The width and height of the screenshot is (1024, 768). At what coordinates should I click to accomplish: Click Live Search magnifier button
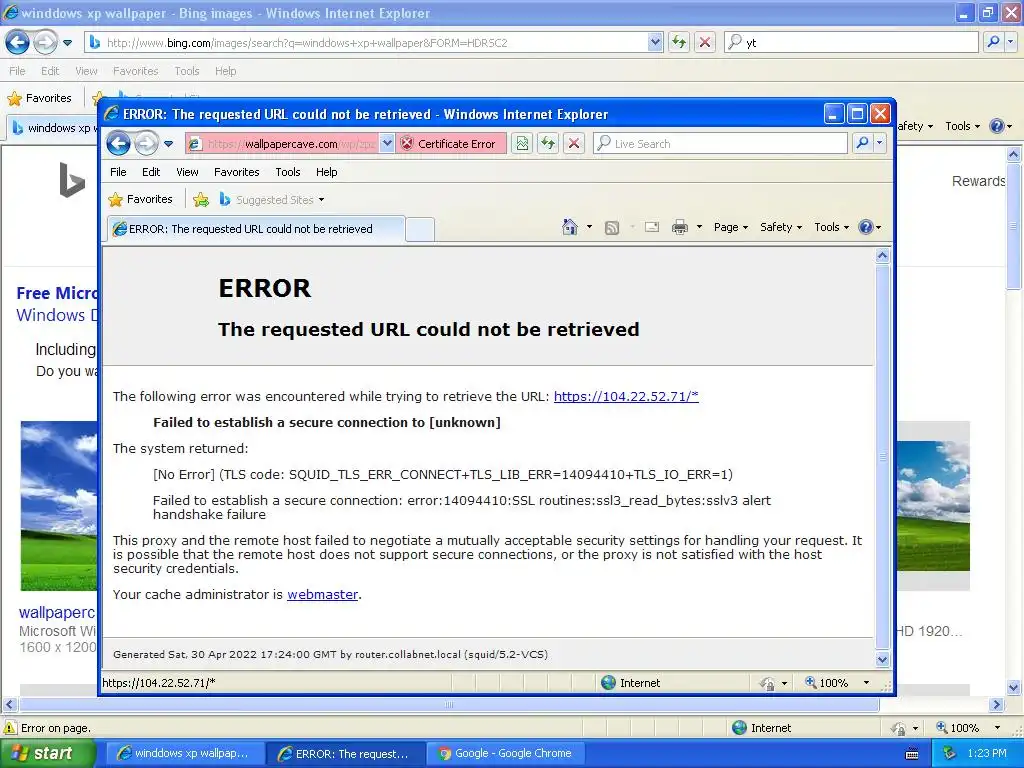tap(862, 144)
